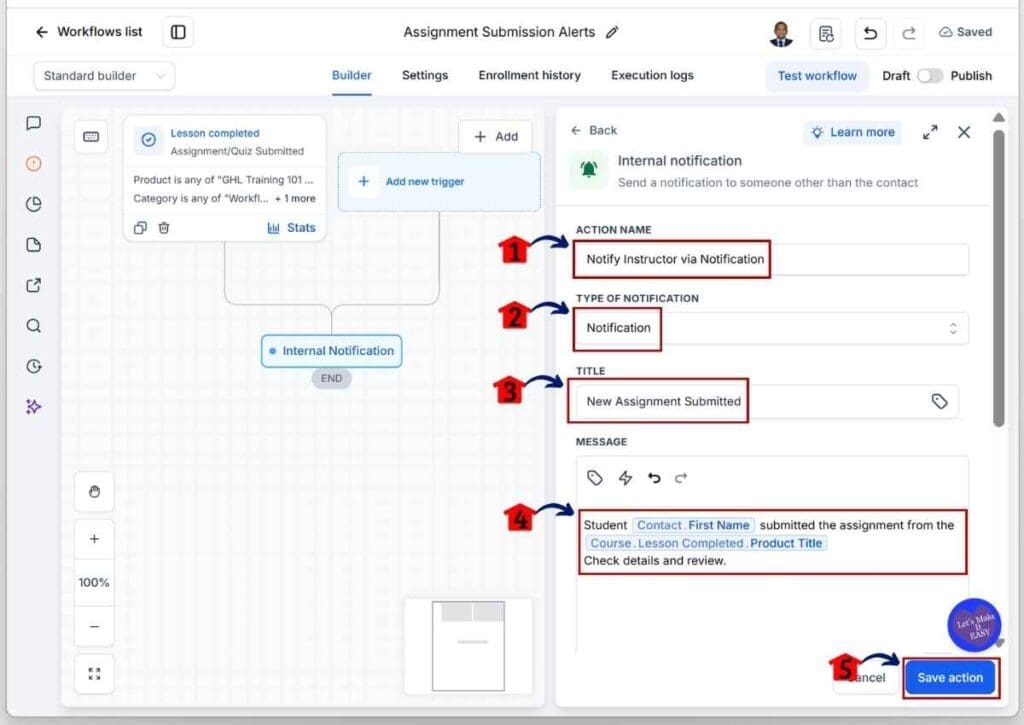
Task: Open the comments icon in left sidebar
Action: [33, 123]
